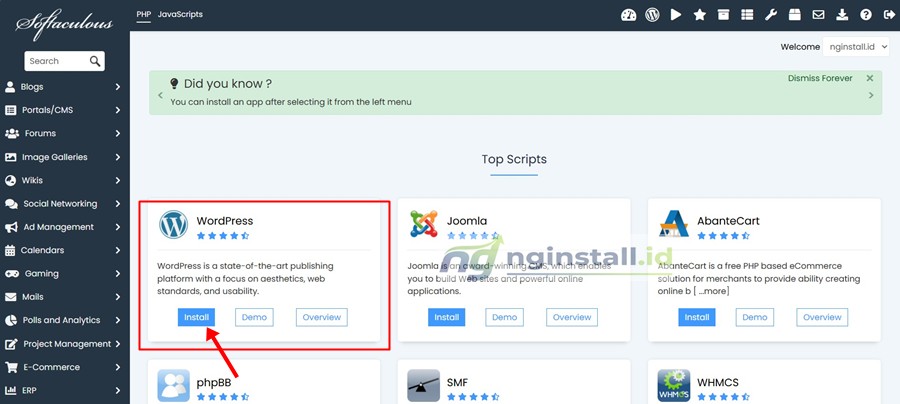Click the Gaming controller icon in sidebar

click(x=11, y=274)
